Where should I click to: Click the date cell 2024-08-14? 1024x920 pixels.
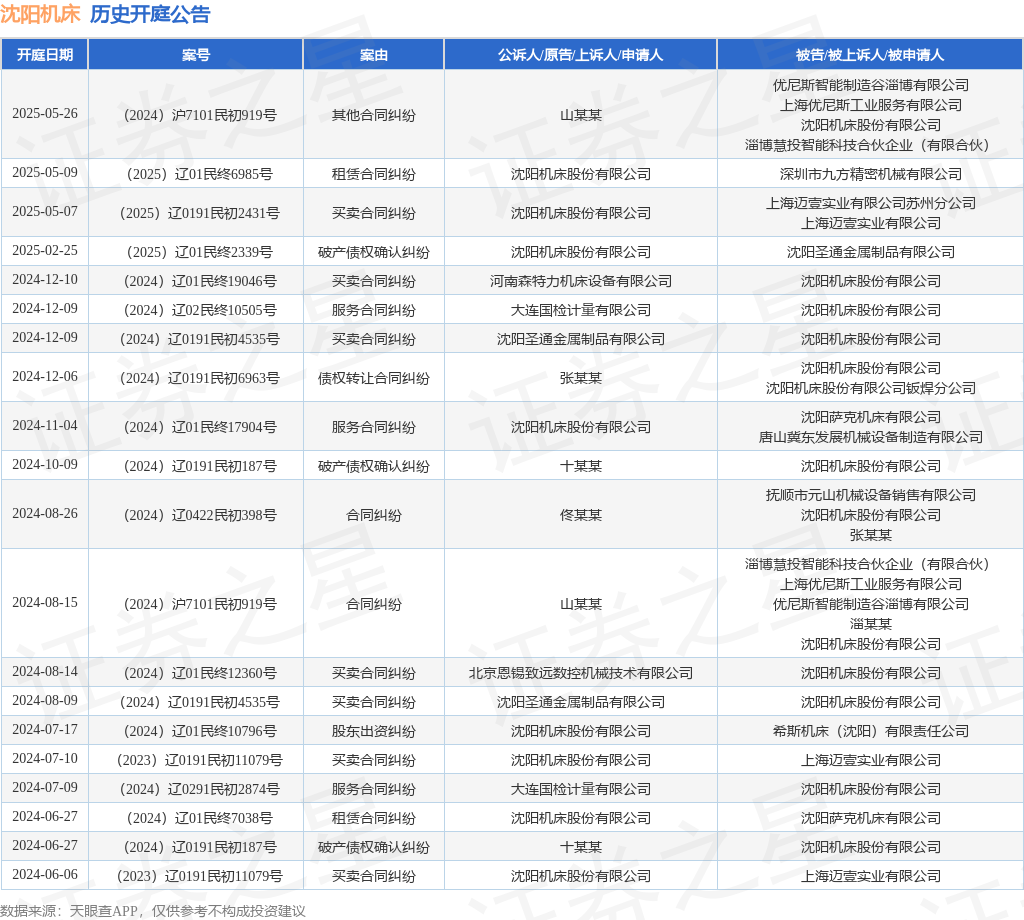coord(44,671)
